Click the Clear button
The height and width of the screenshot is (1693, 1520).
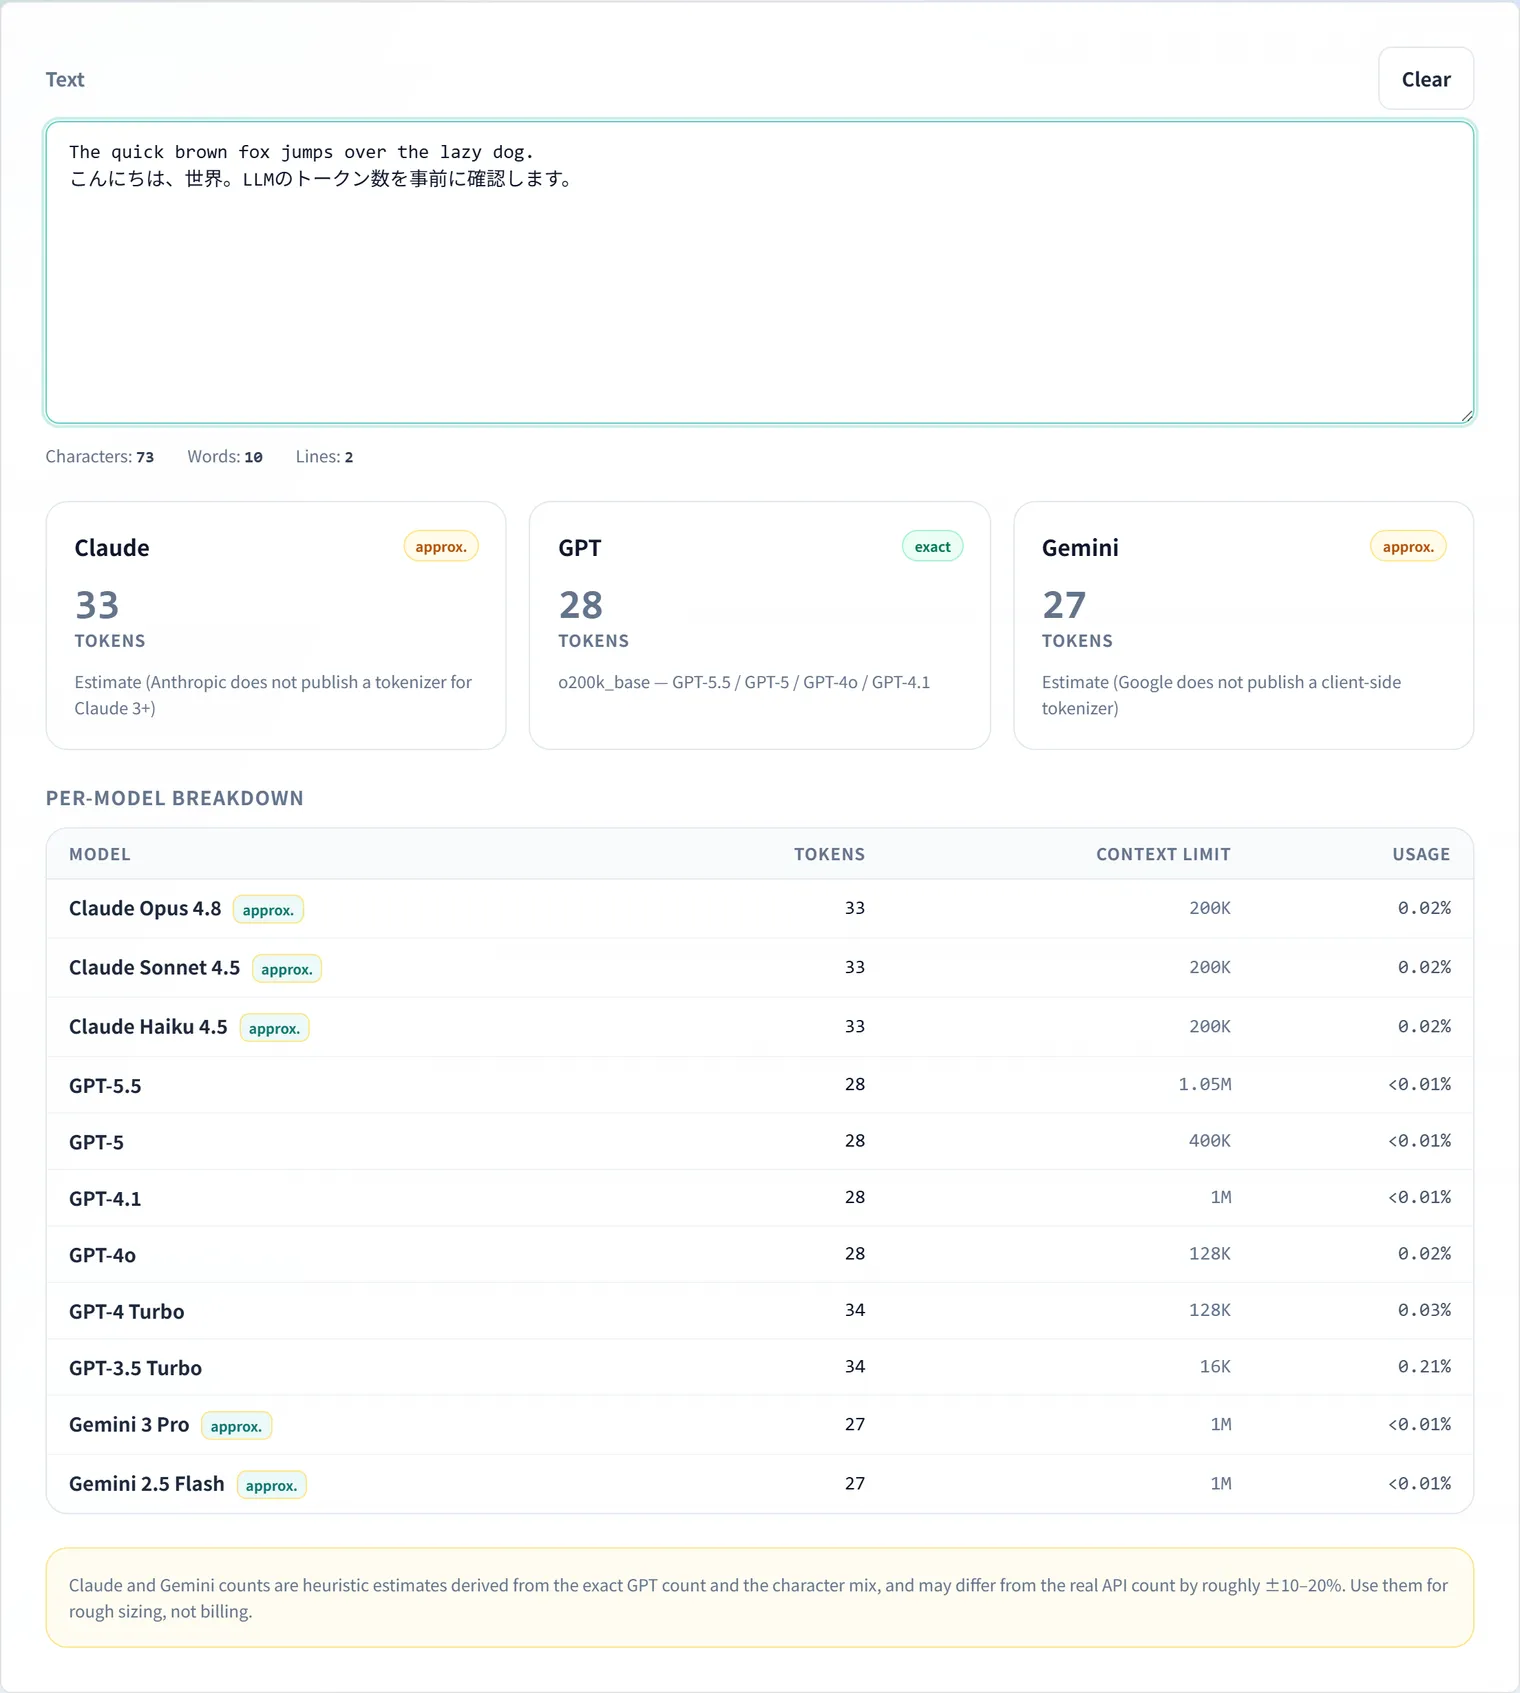click(1425, 79)
